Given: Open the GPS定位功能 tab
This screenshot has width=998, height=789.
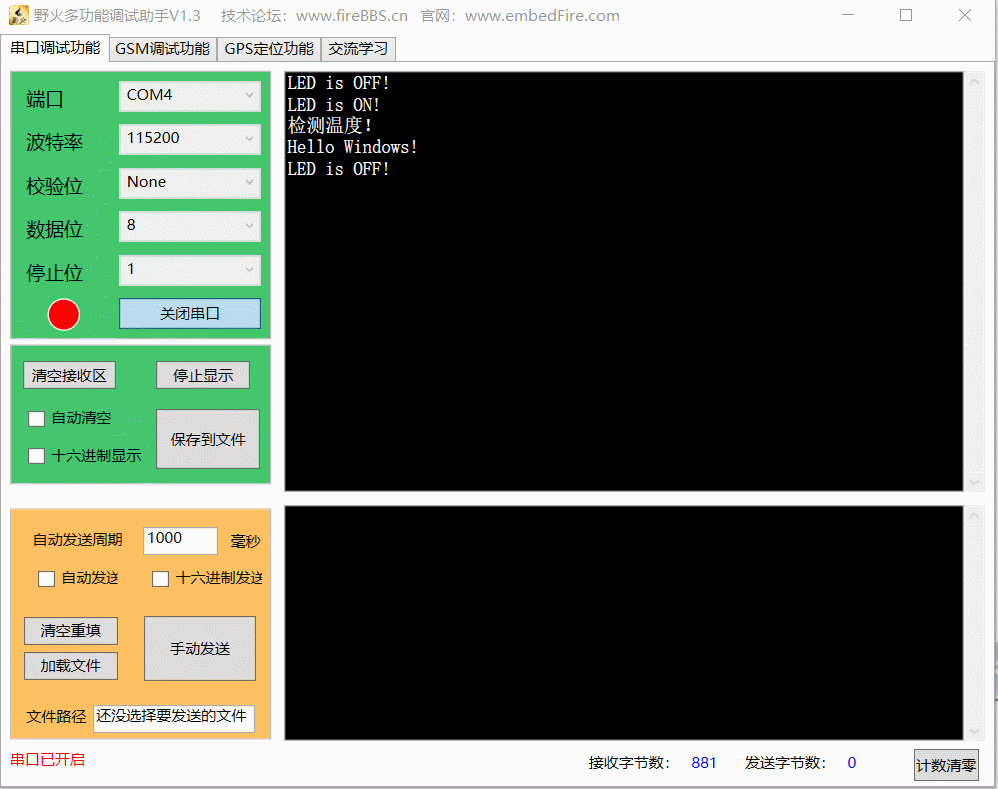Looking at the screenshot, I should 269,49.
